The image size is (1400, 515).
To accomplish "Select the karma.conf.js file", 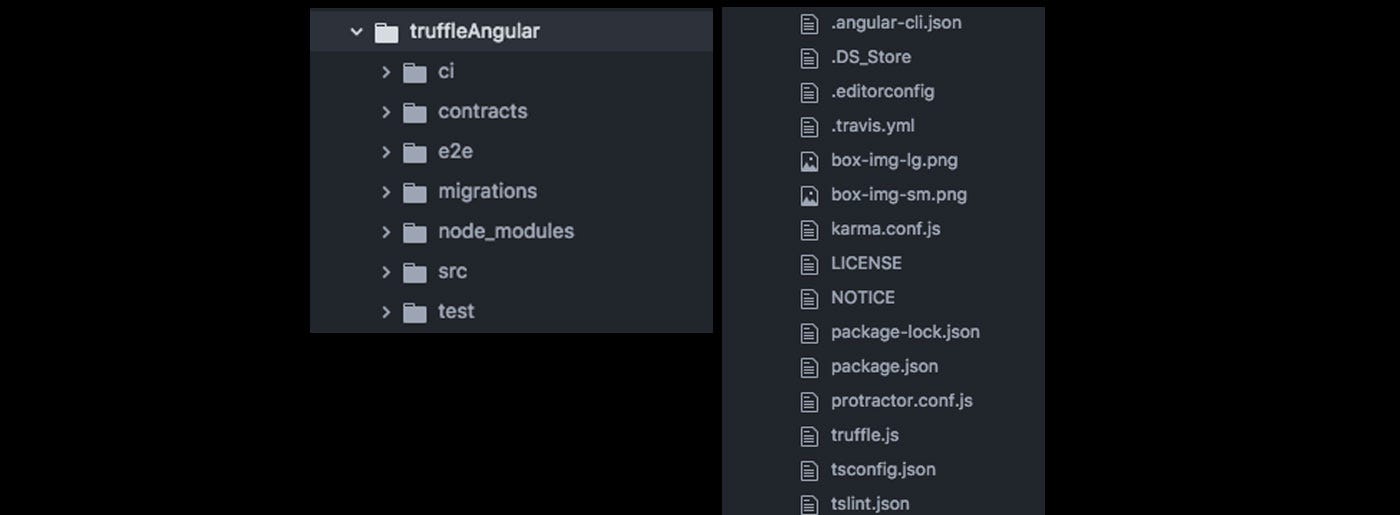I will [x=885, y=229].
